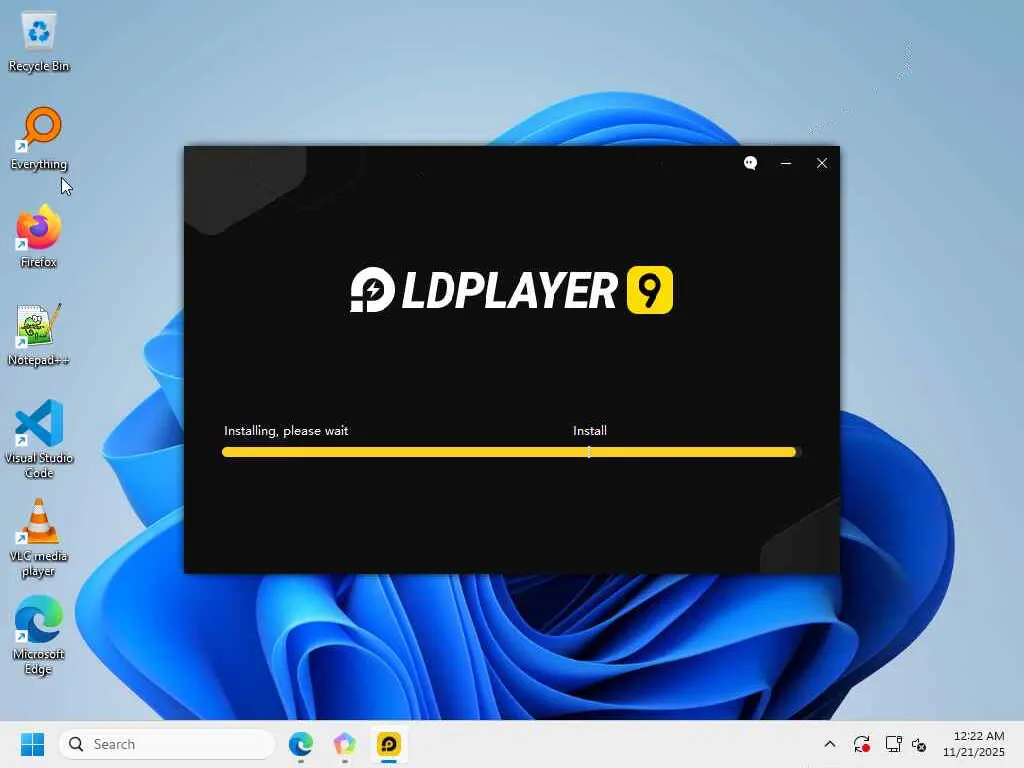Click the LDPlayer installer taskbar icon

pos(389,744)
